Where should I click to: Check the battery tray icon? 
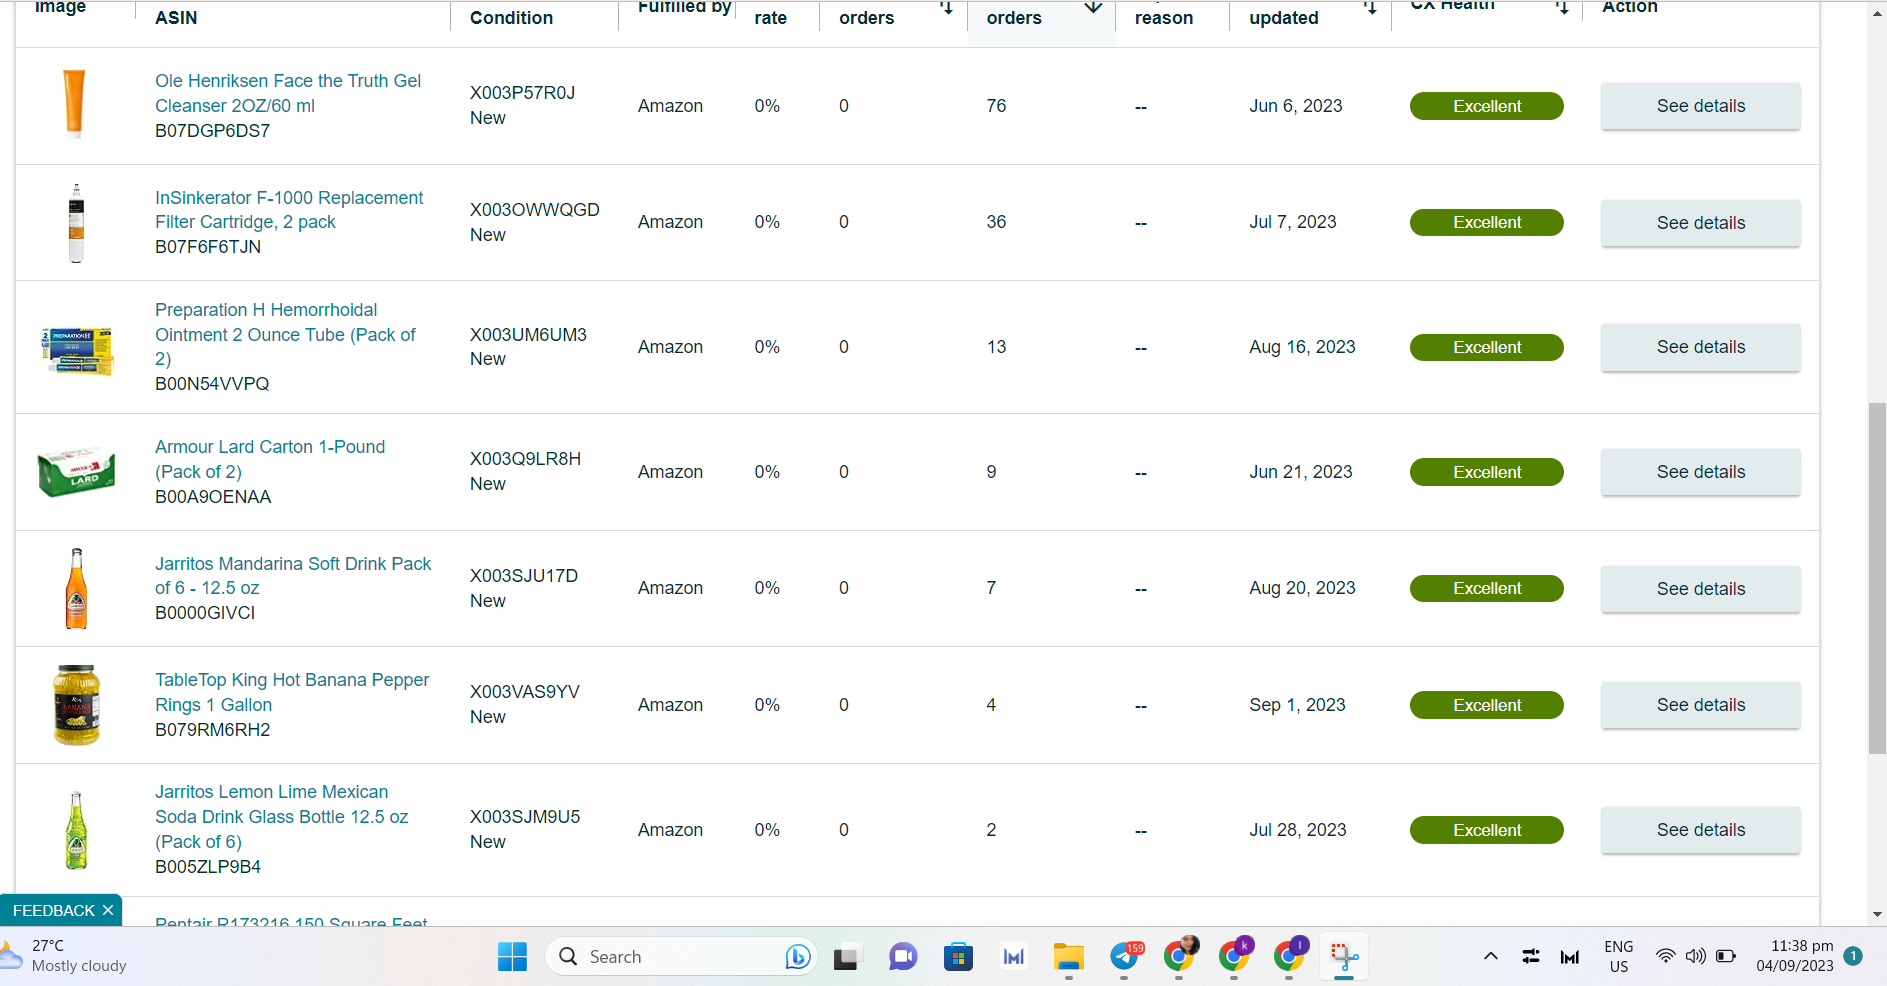click(x=1726, y=957)
